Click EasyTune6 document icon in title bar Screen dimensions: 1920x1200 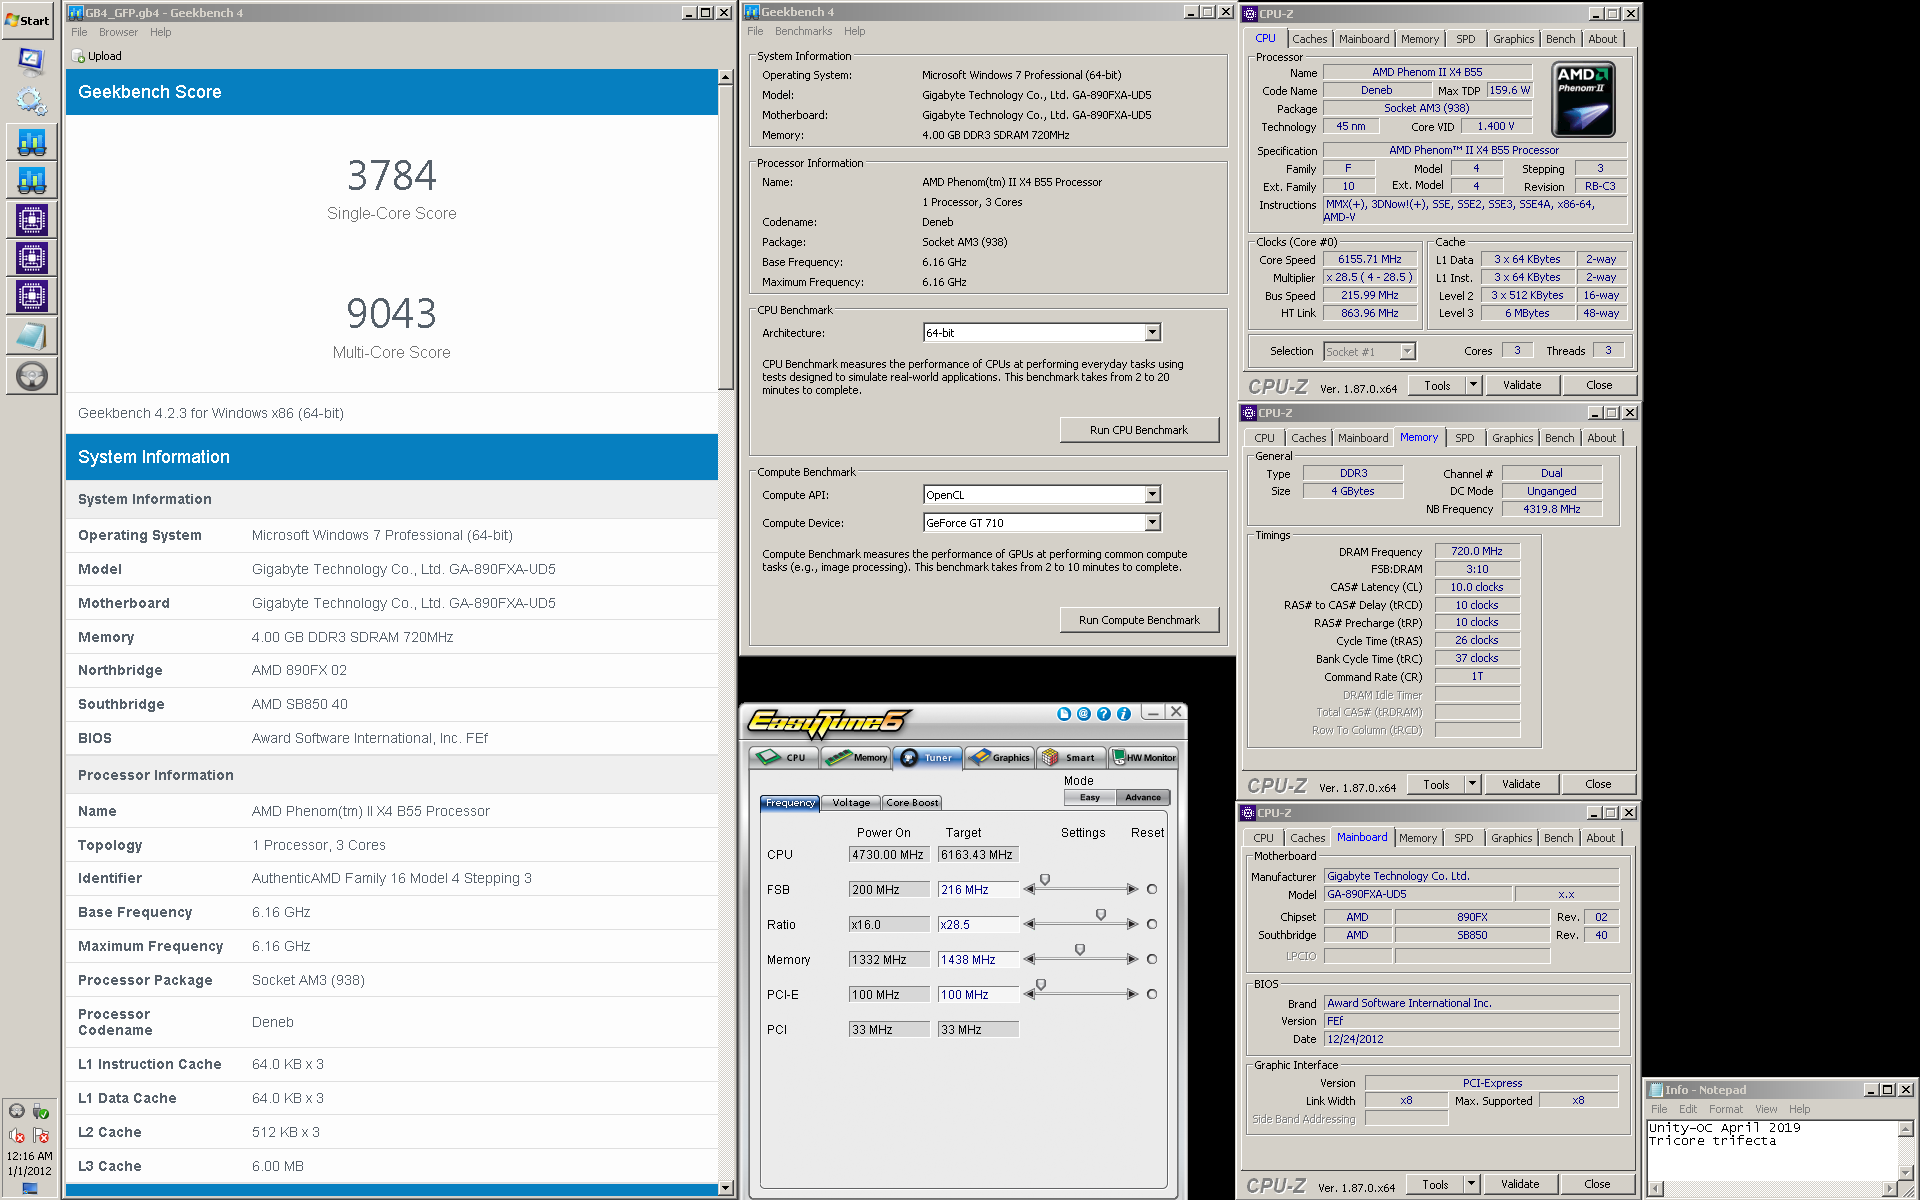tap(1063, 714)
